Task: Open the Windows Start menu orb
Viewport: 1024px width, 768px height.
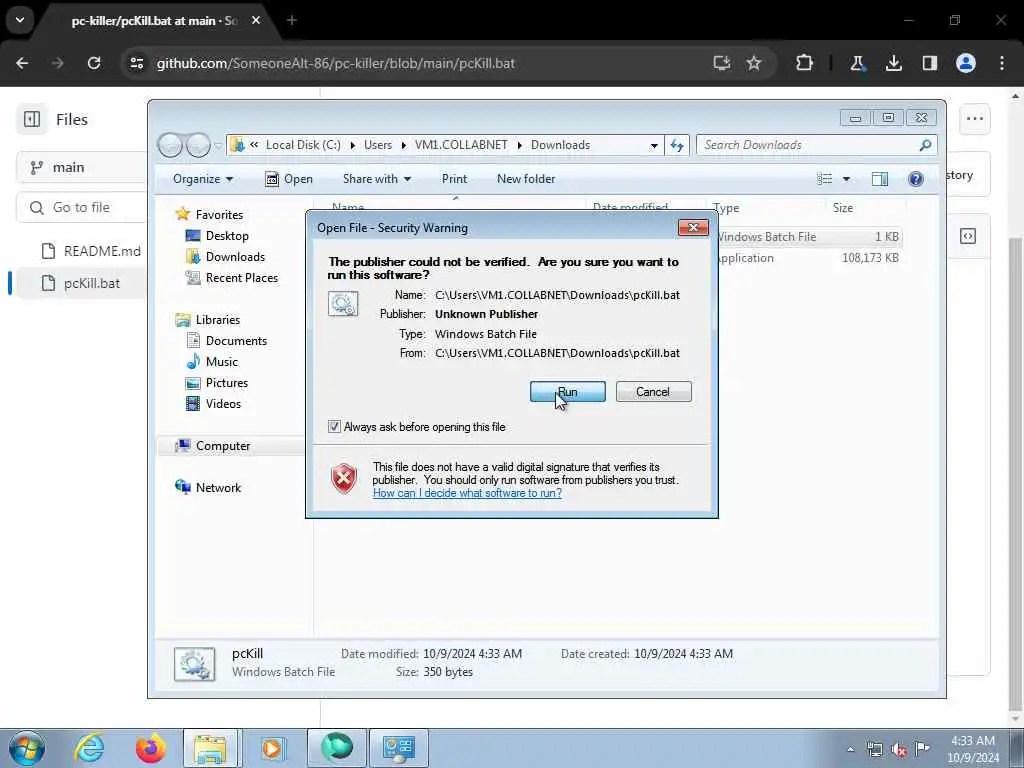Action: pos(27,748)
